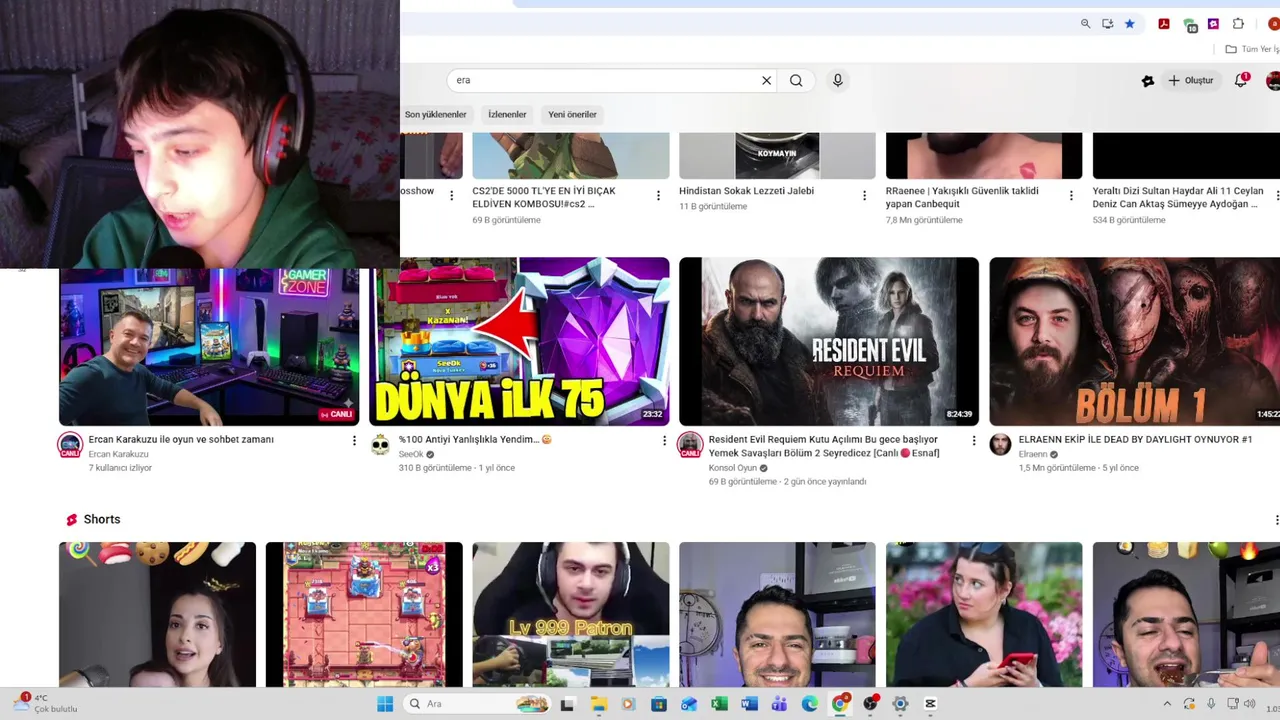Open the Shorts section options menu
This screenshot has height=720, width=1280.
click(1276, 520)
